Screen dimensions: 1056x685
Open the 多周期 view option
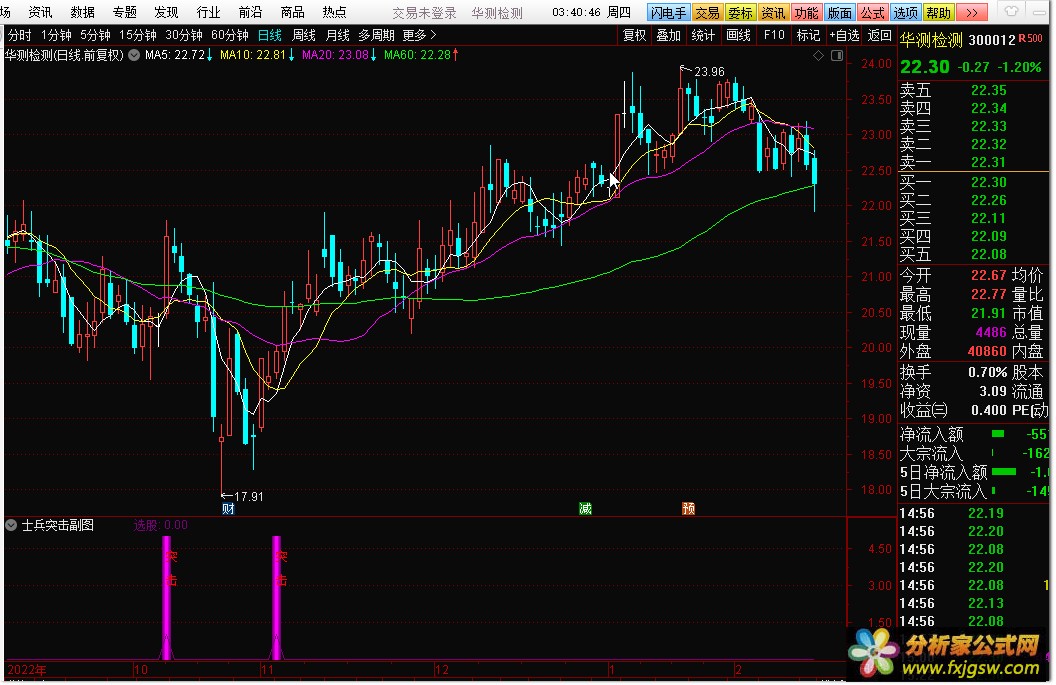click(x=376, y=35)
